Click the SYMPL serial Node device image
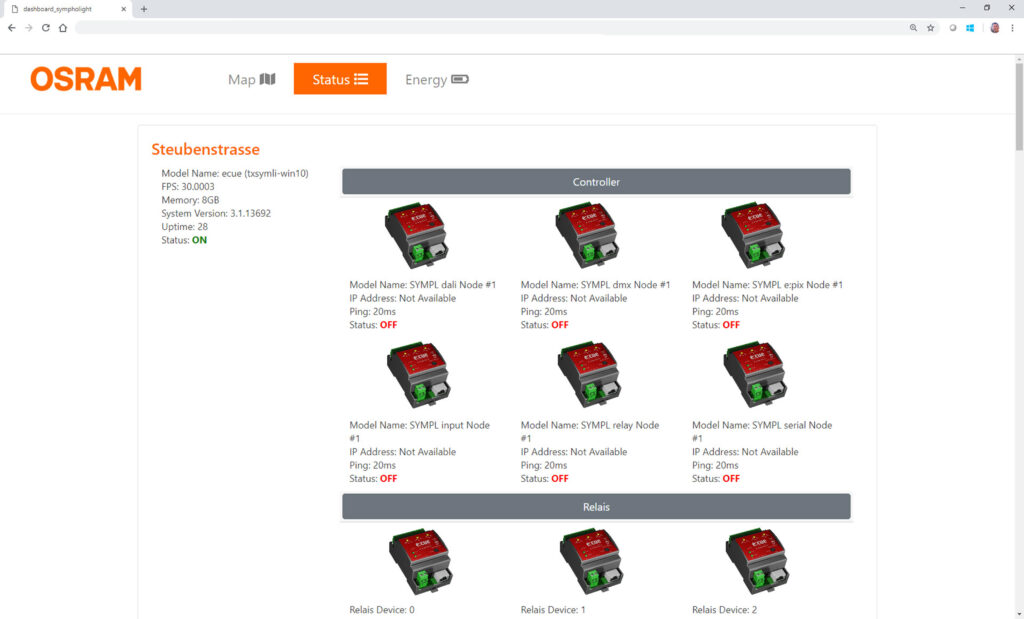Viewport: 1024px width, 619px height. [756, 374]
